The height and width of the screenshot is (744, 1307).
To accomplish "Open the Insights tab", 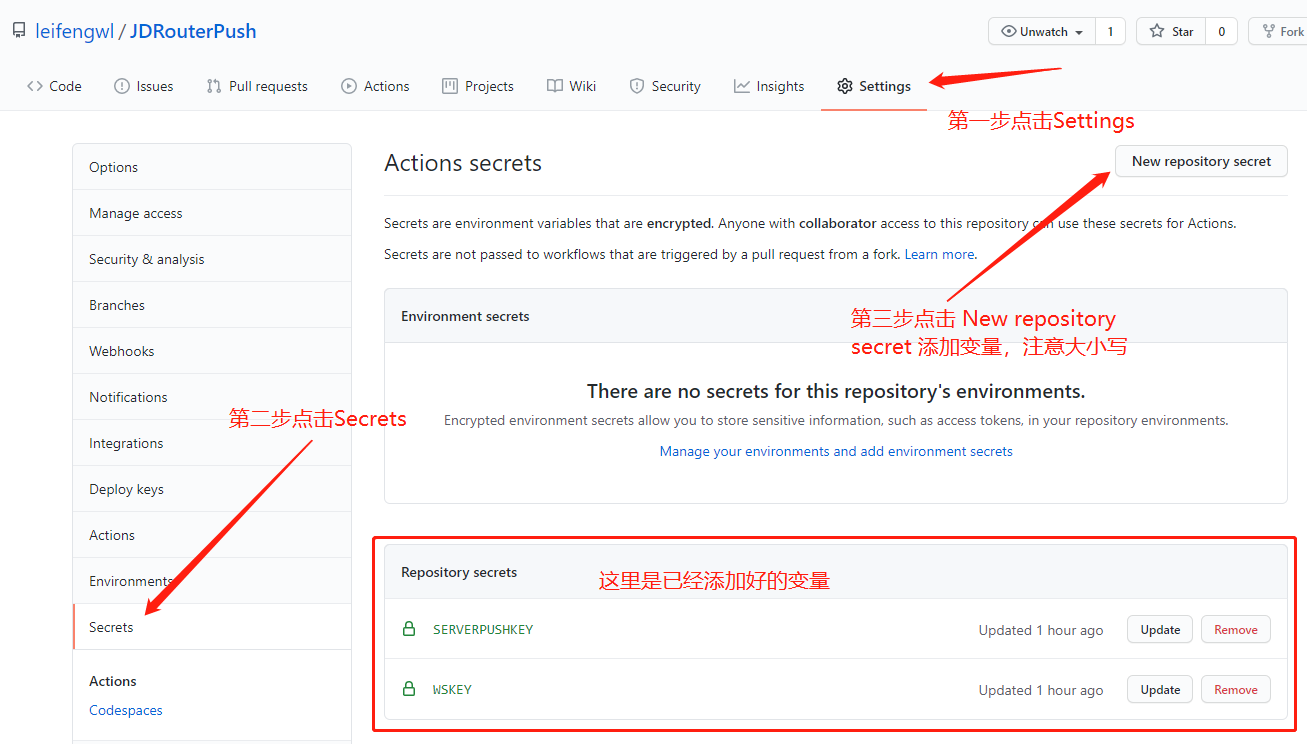I will pyautogui.click(x=769, y=86).
